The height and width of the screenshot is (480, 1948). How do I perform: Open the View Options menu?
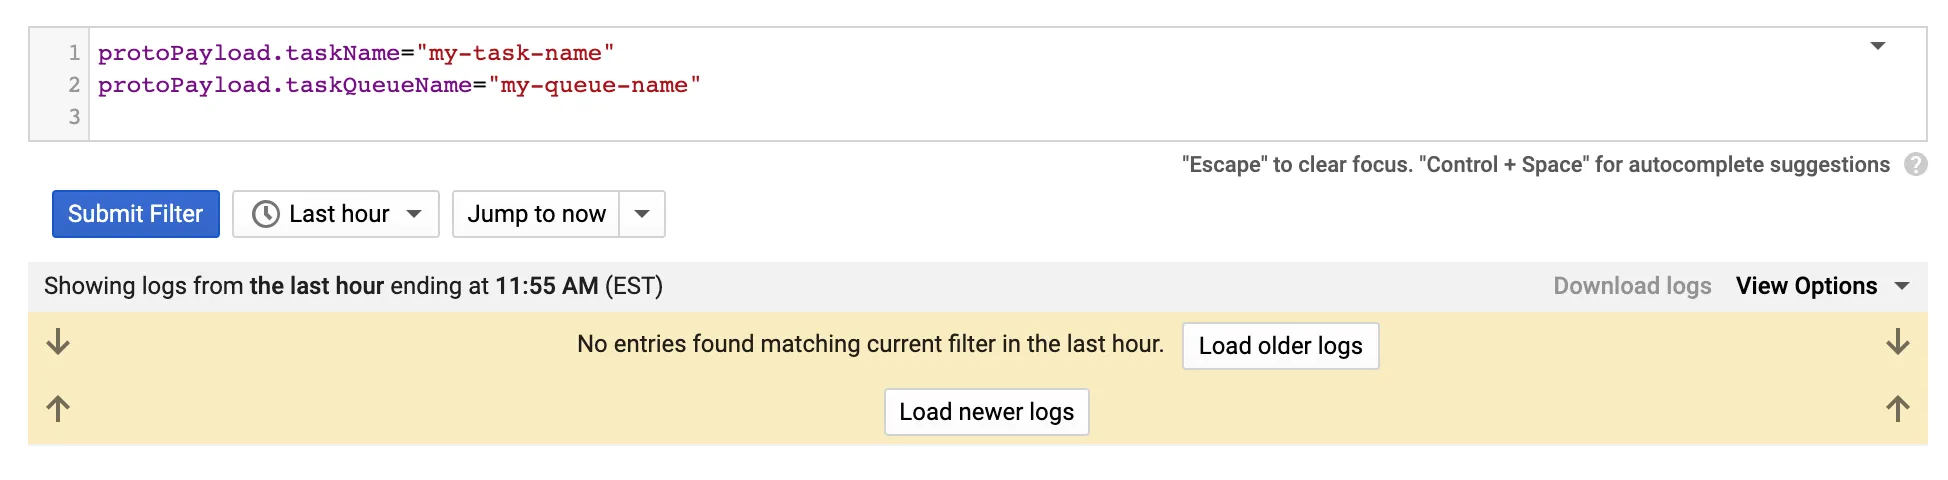[1822, 286]
